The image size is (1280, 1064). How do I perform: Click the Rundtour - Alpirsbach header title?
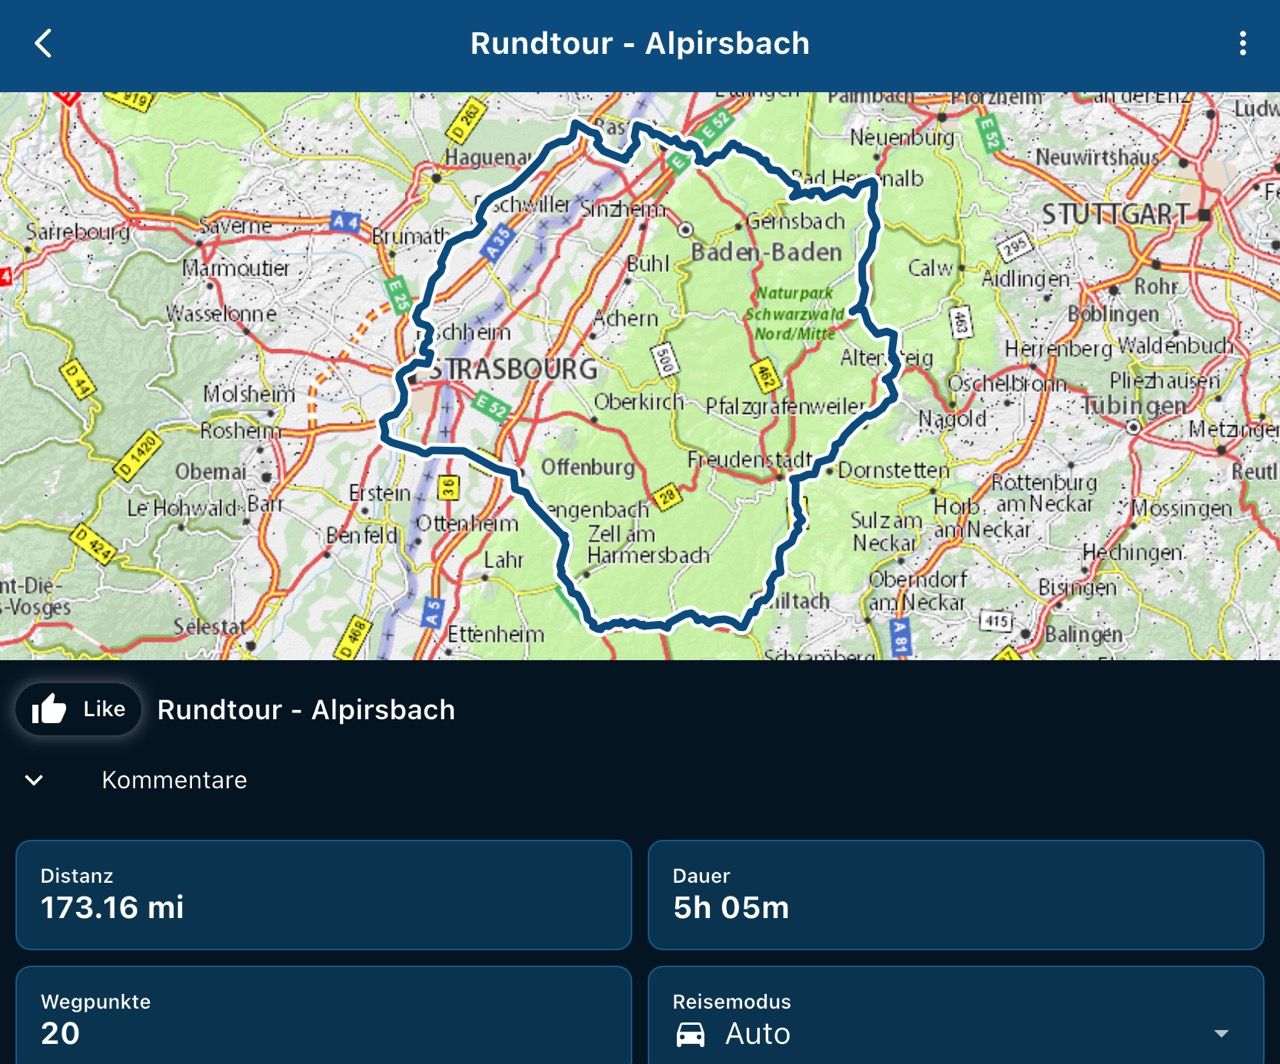(x=640, y=43)
